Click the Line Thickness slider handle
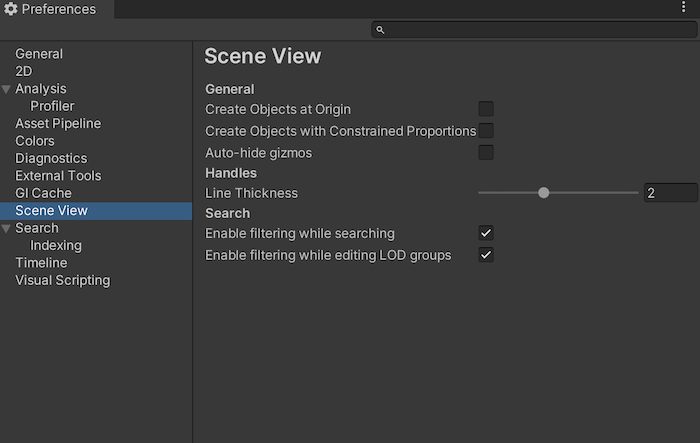The image size is (700, 443). pyautogui.click(x=544, y=193)
